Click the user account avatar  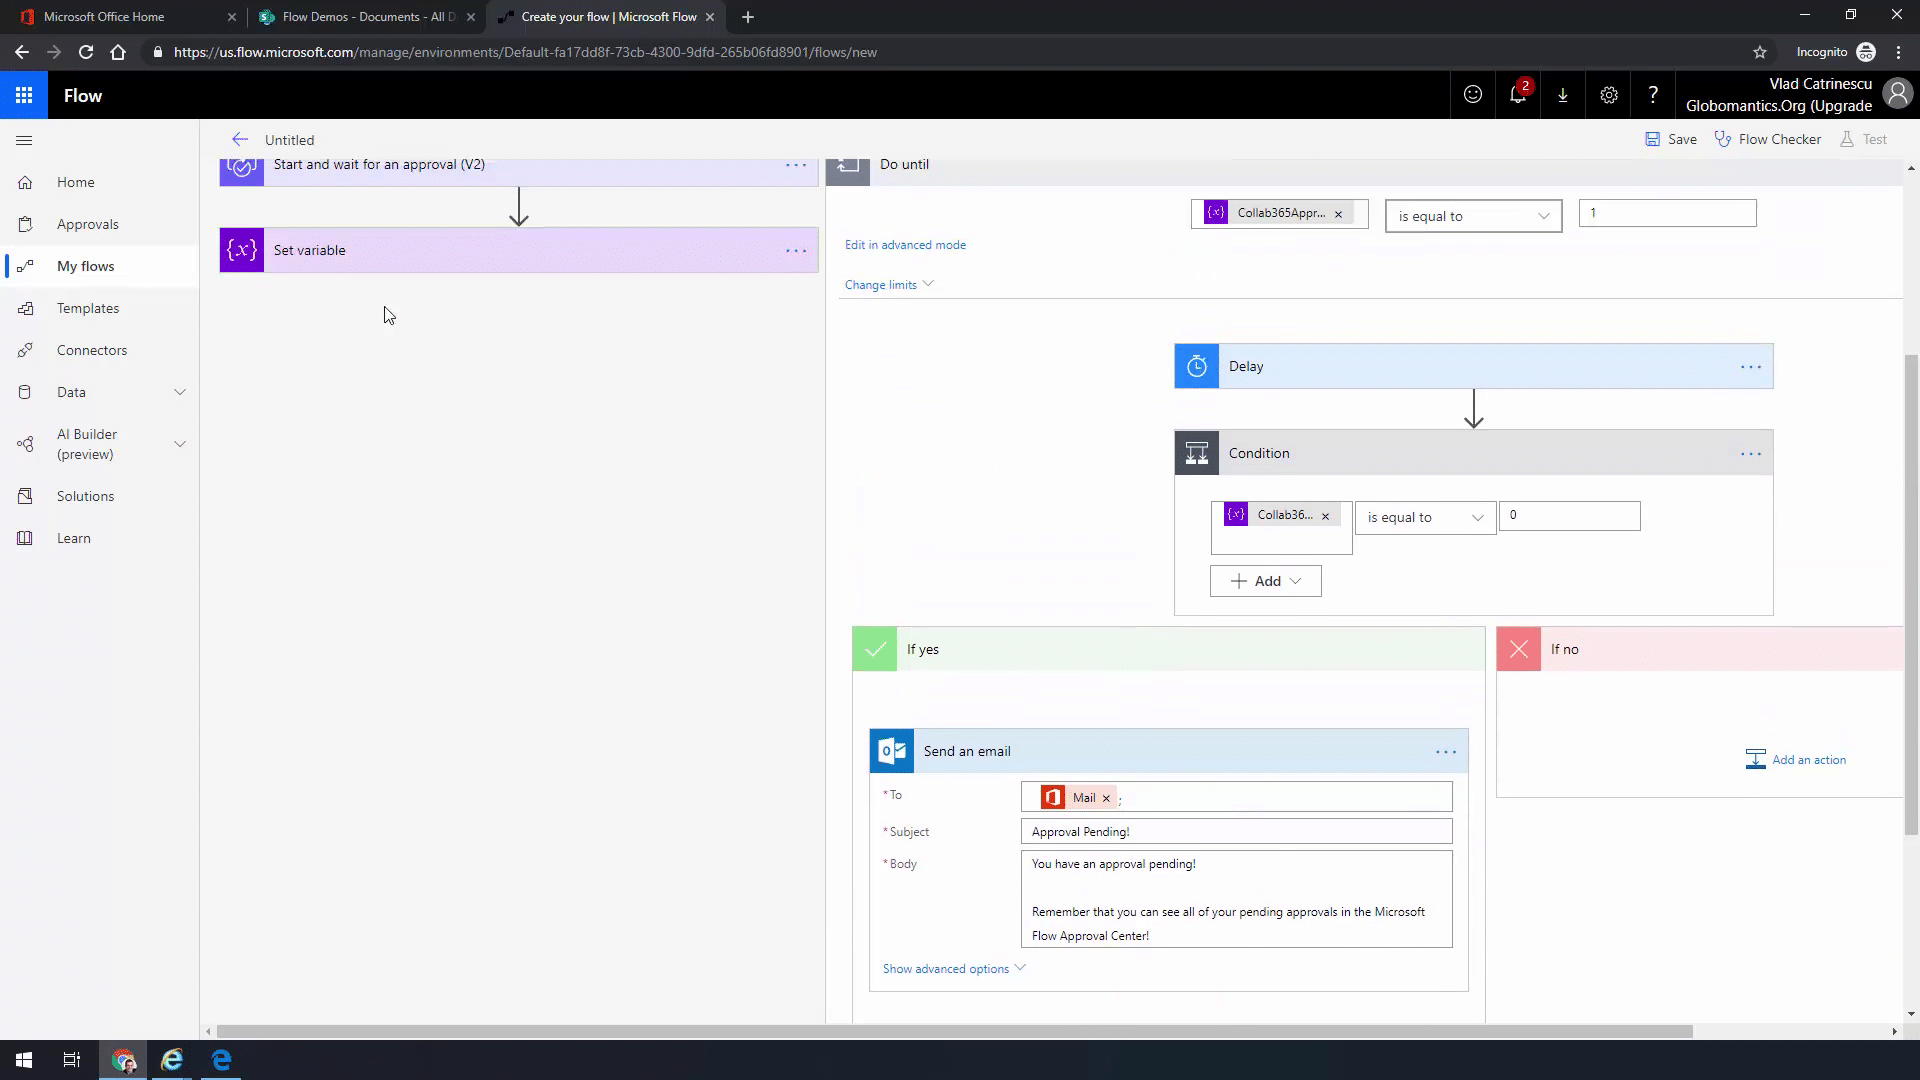[x=1897, y=94]
